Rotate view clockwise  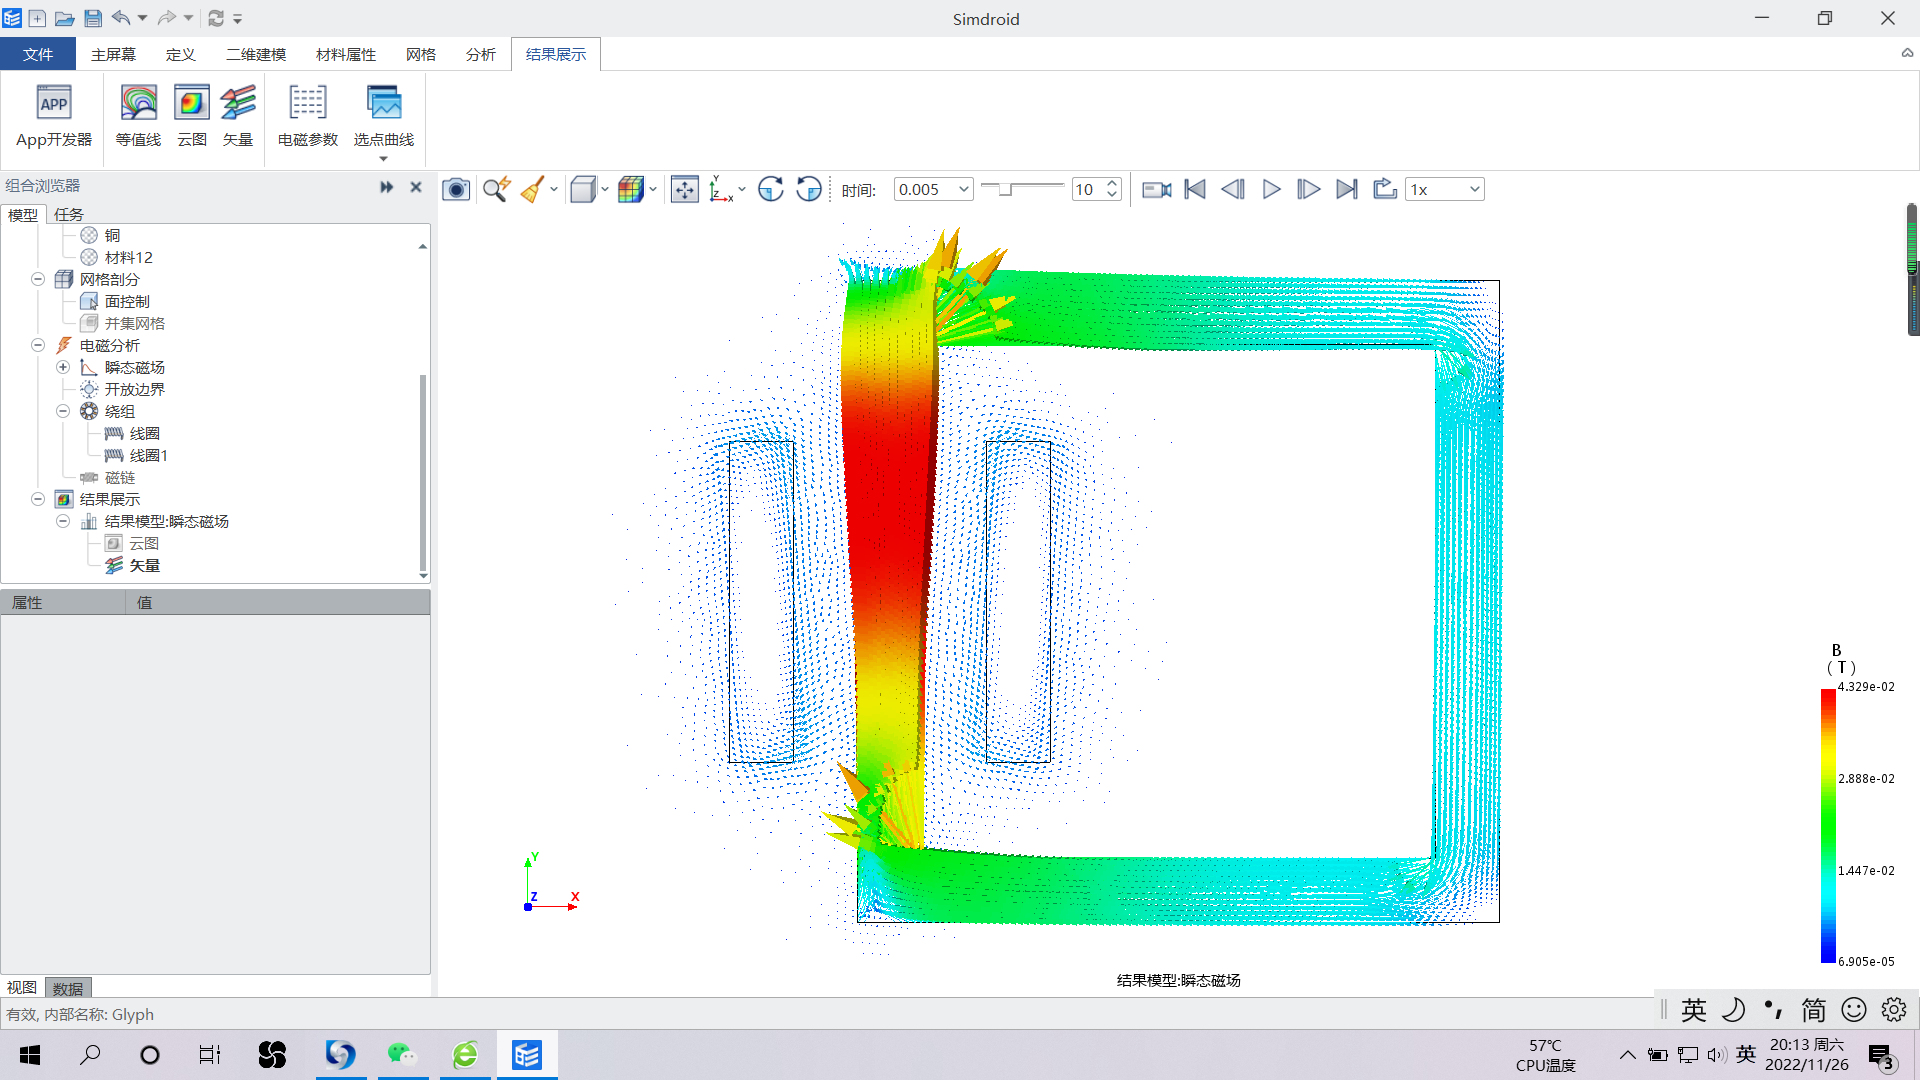pos(771,190)
